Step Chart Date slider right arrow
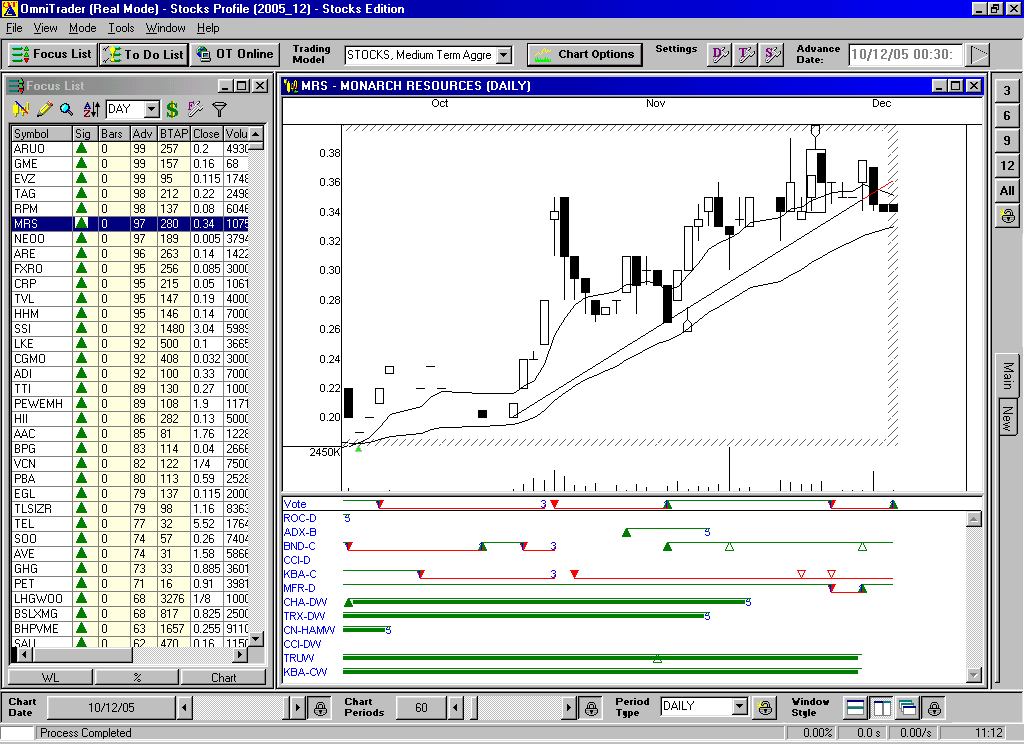 [298, 707]
